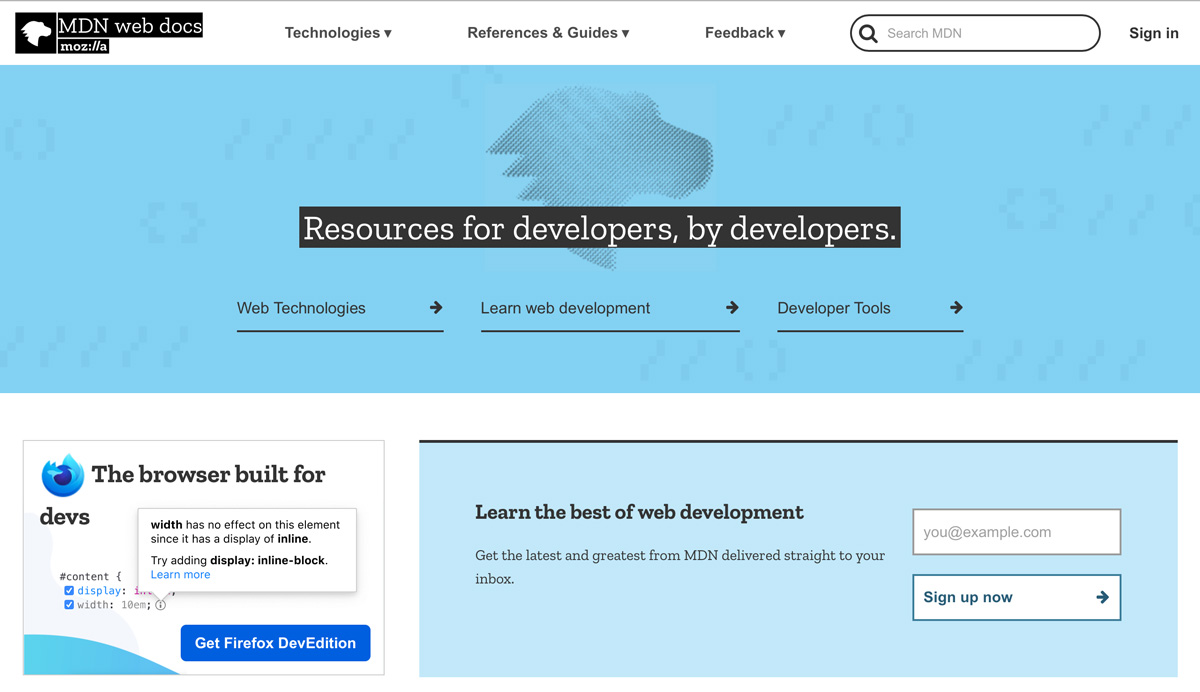
Task: Open the Learn more link in the tooltip
Action: tap(180, 574)
